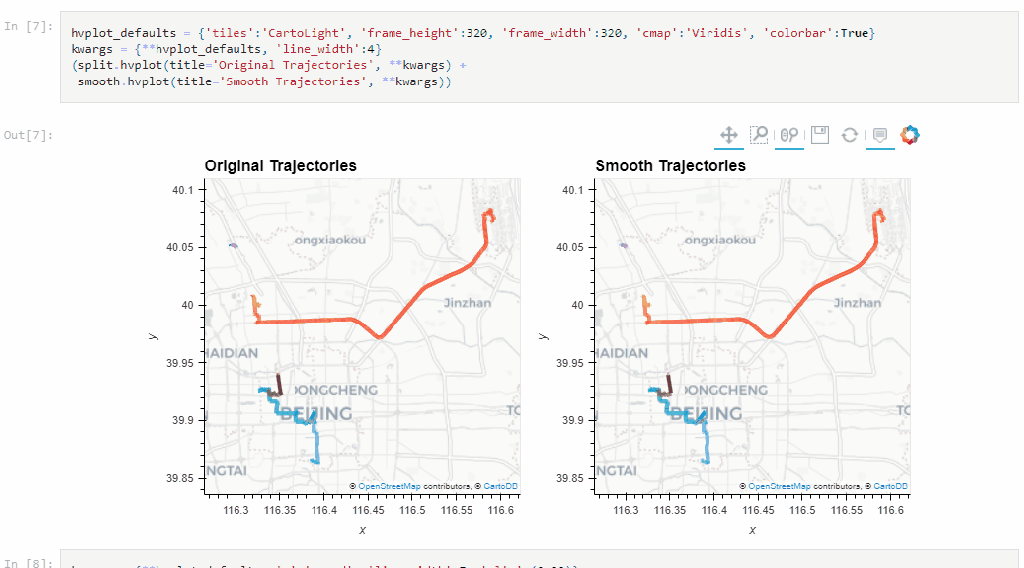Click the orange trajectory in Smooth Trajectories
Viewport: 1024px width, 568px height.
[x=646, y=305]
